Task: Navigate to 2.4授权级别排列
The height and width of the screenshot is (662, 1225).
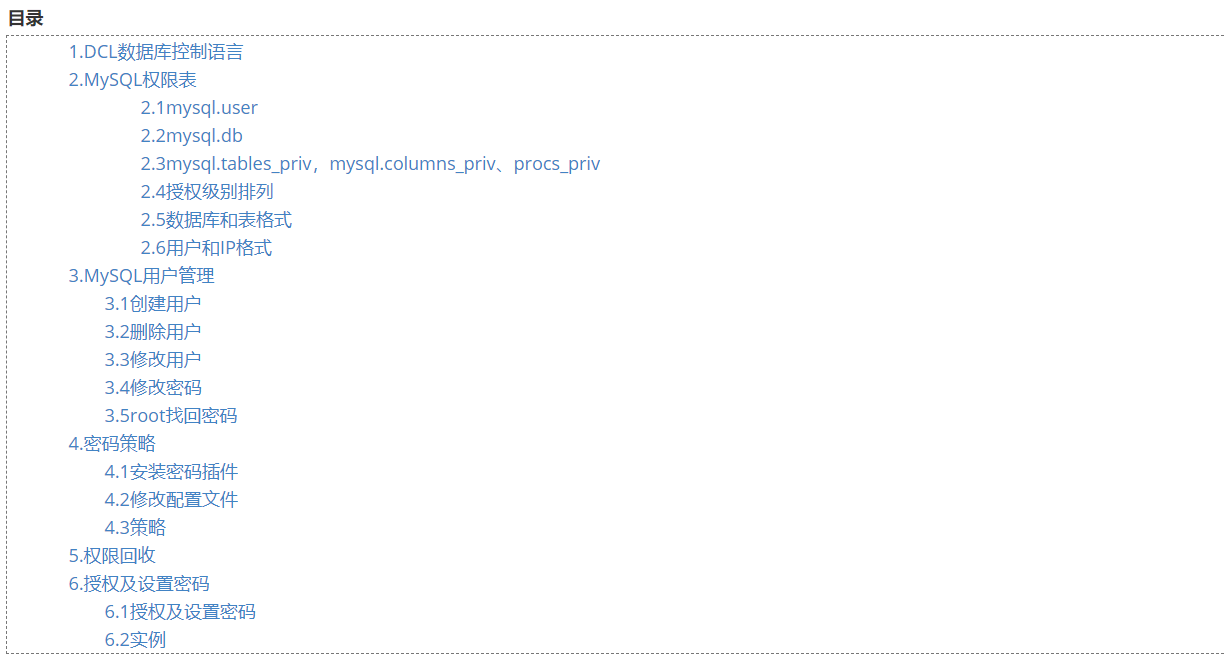Action: point(207,192)
